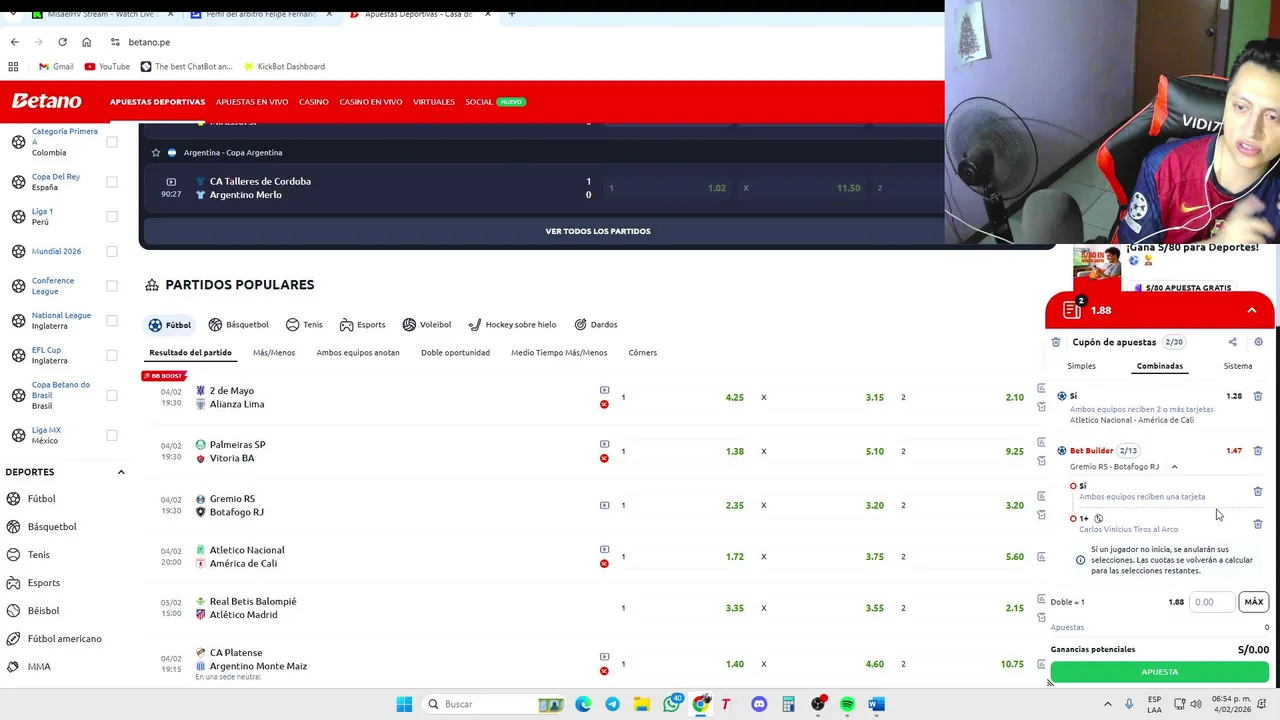Select Fútbol in Deportes list

41,498
